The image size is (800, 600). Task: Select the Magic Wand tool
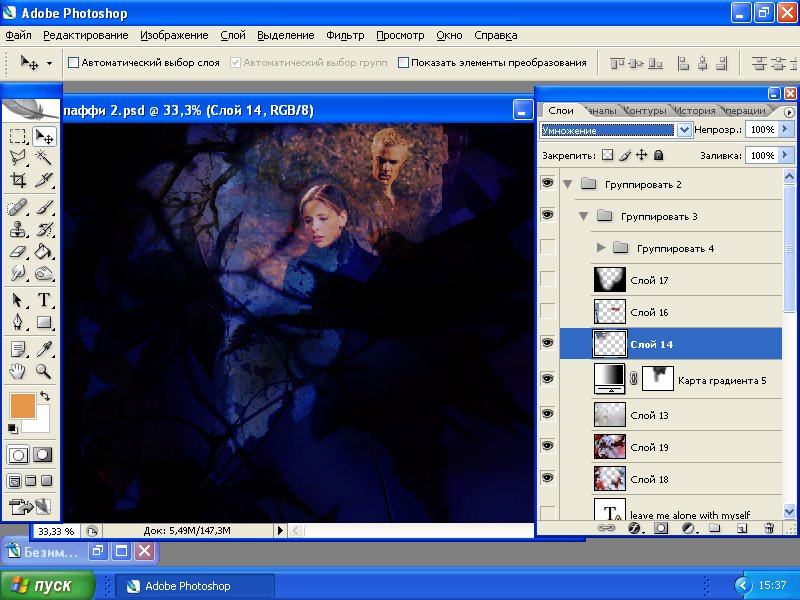[x=44, y=157]
